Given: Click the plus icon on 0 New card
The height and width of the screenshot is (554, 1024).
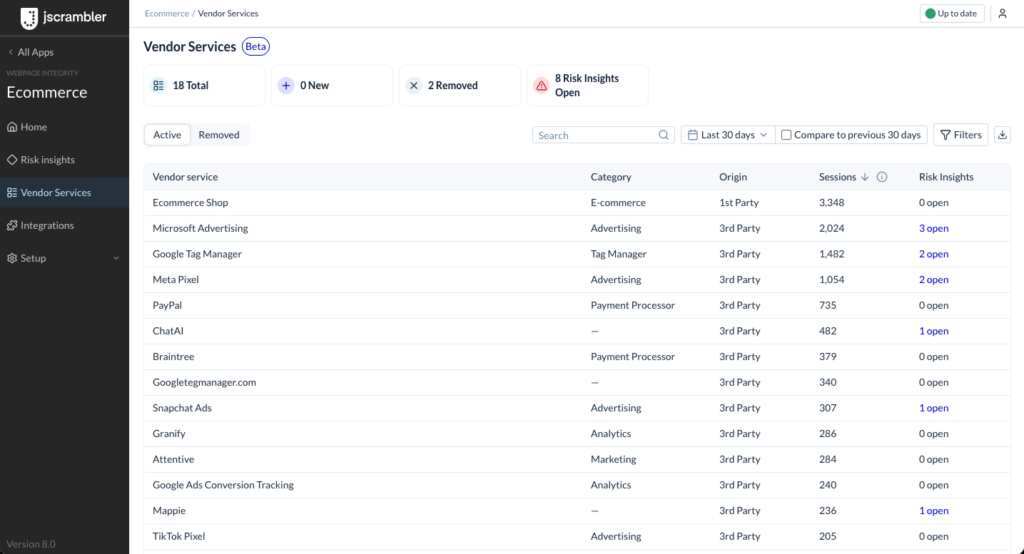Looking at the screenshot, I should pyautogui.click(x=286, y=86).
